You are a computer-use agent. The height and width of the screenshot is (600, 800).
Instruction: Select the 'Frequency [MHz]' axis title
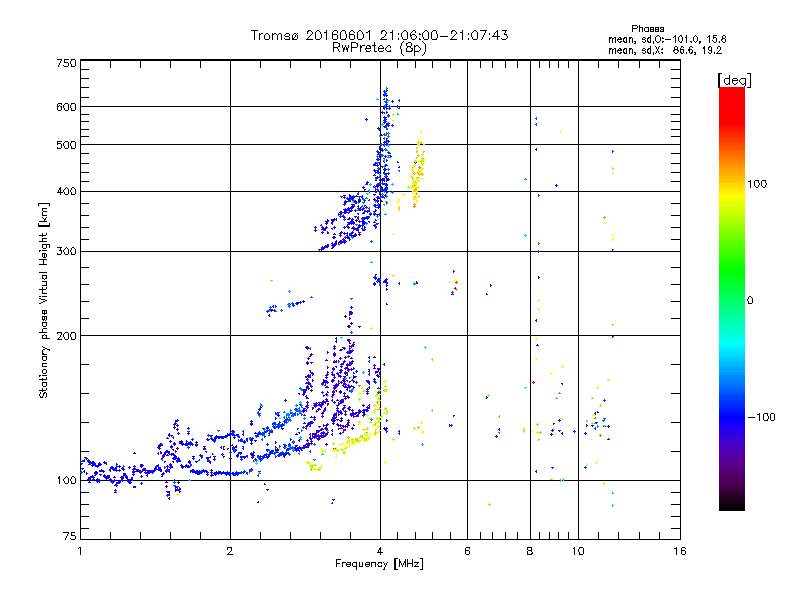click(379, 564)
